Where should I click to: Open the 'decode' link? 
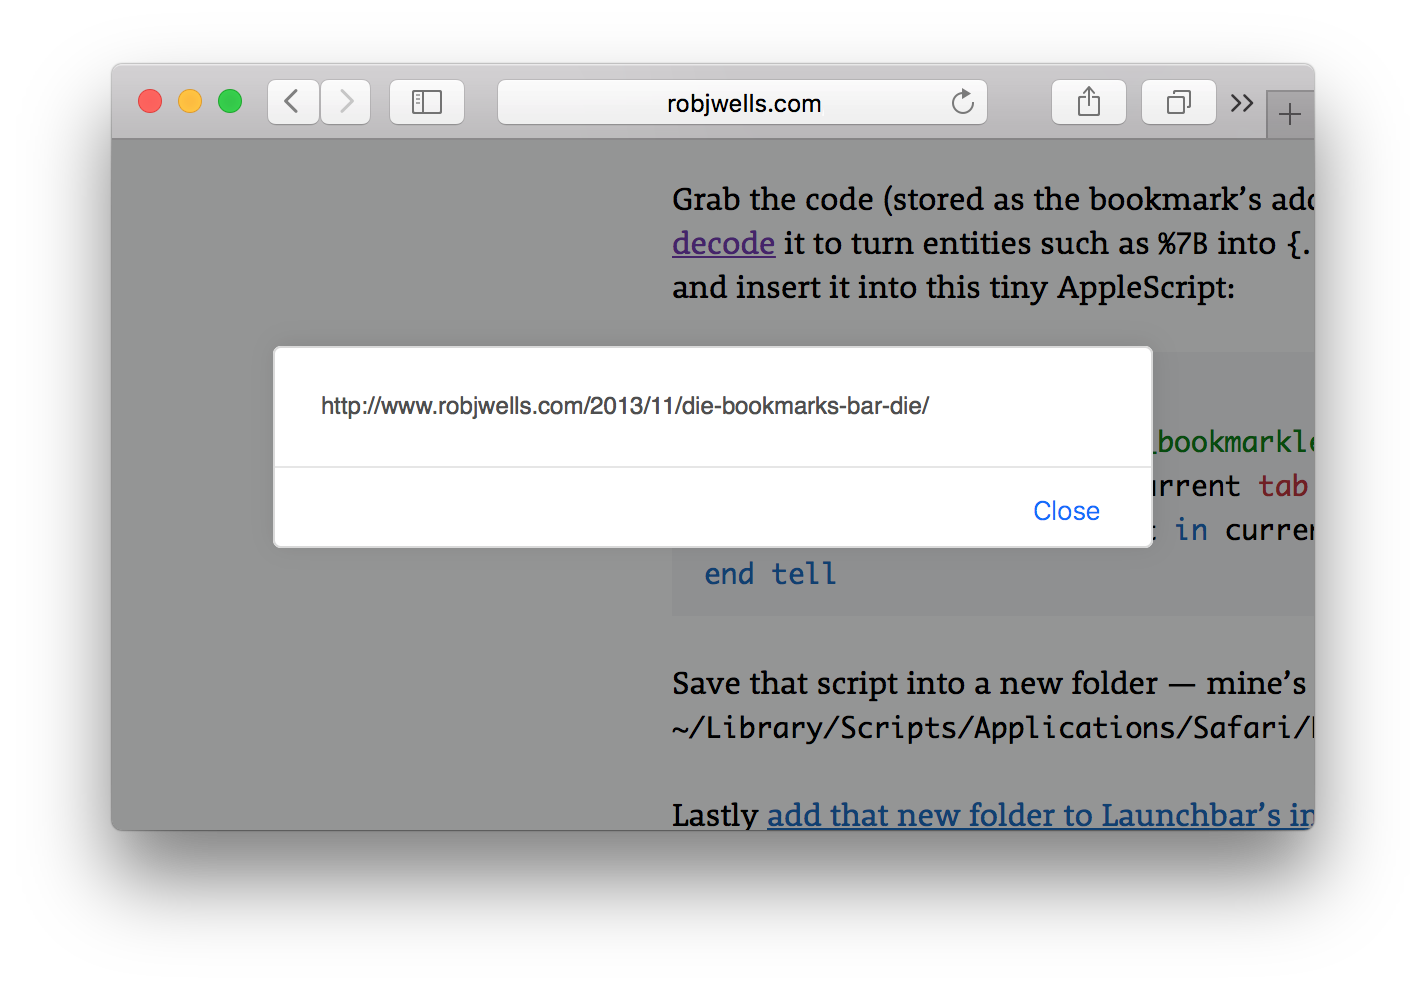point(724,243)
